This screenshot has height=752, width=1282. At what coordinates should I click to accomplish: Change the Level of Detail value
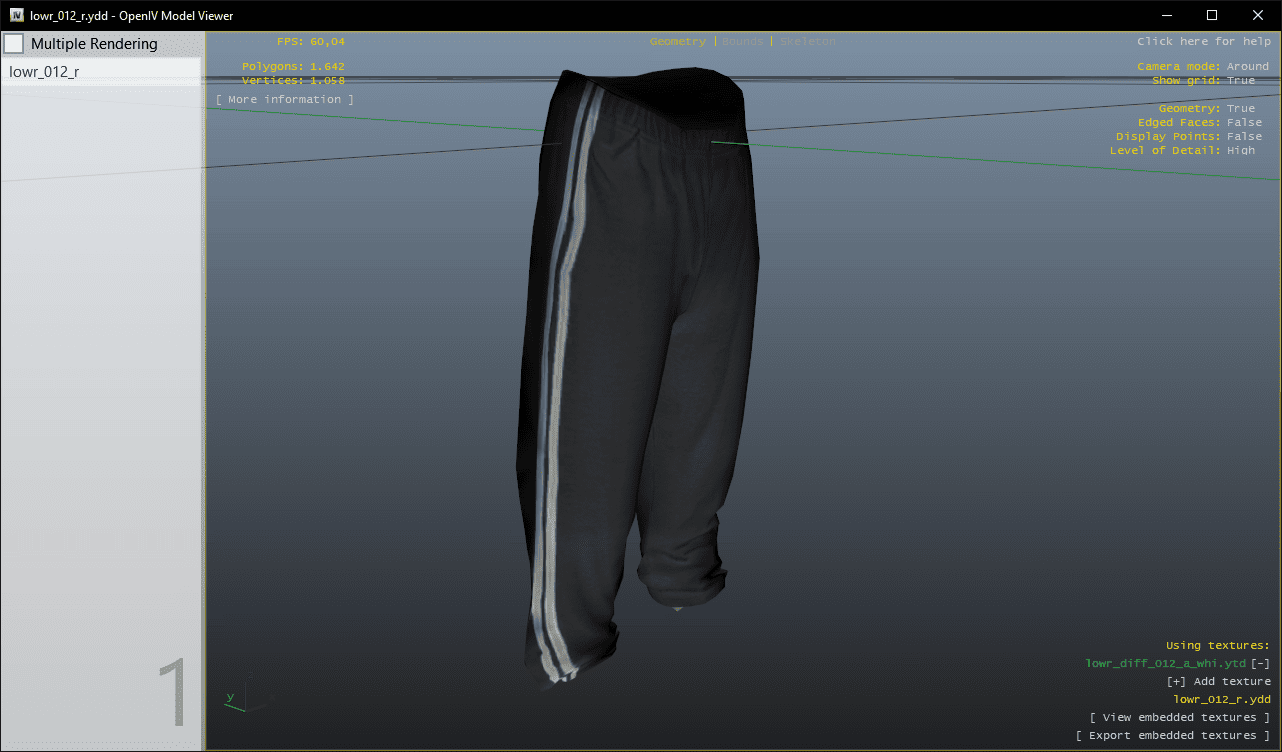point(1240,150)
